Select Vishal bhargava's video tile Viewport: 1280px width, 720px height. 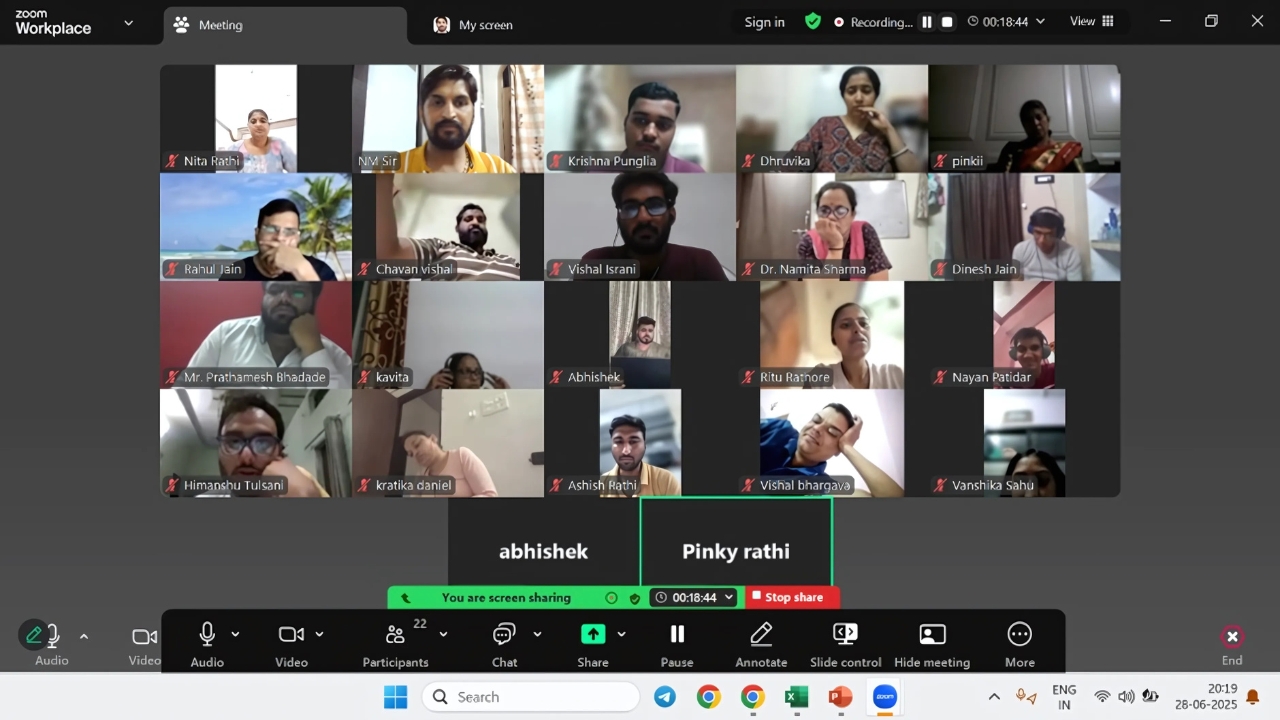point(832,443)
